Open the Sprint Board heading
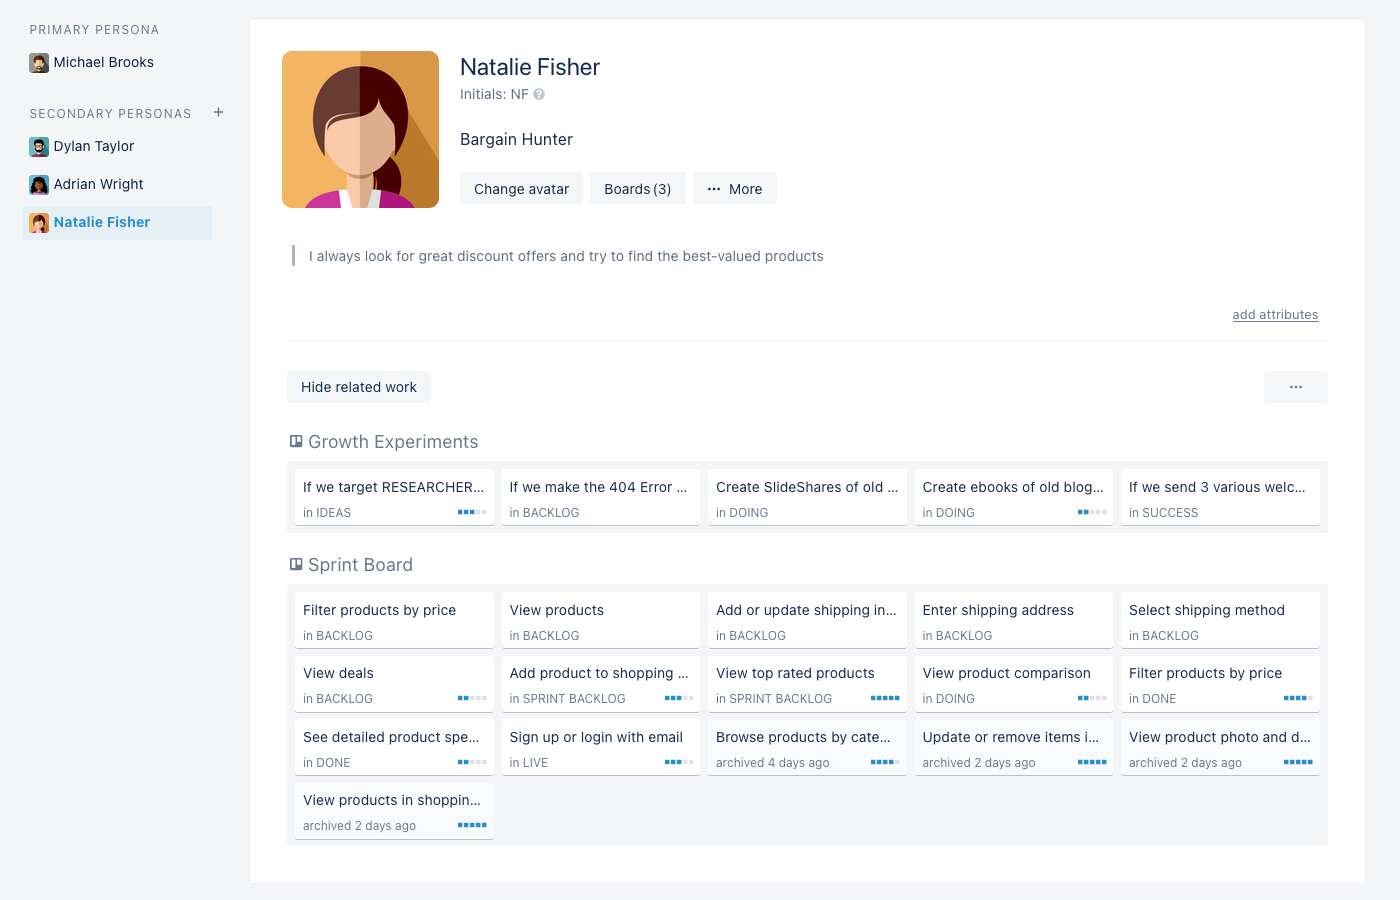This screenshot has width=1400, height=900. click(360, 565)
